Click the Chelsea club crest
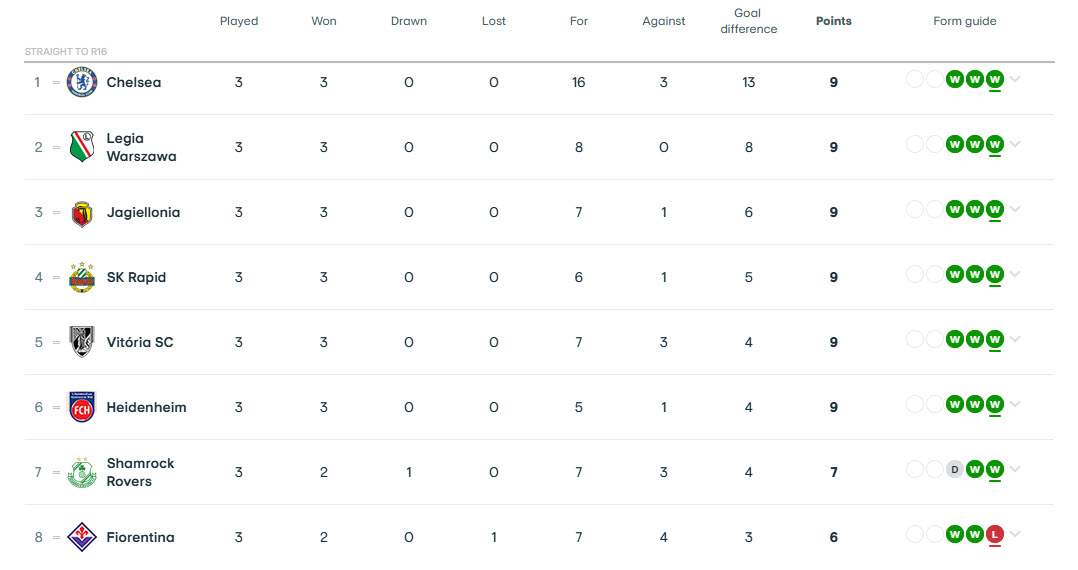 tap(81, 82)
